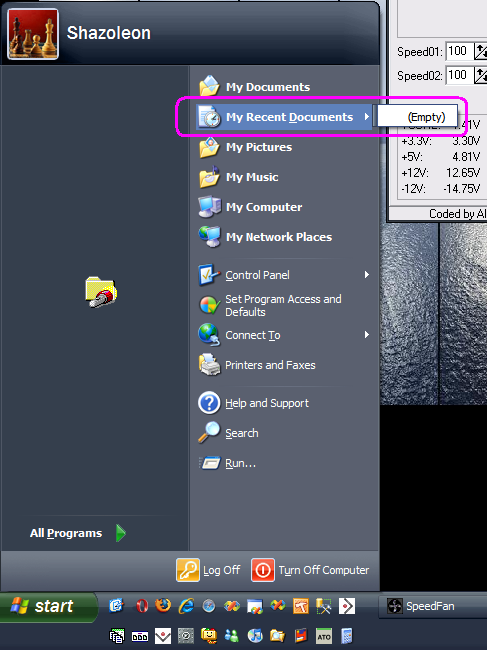This screenshot has height=650, width=487.
Task: Expand All Programs with the green arrow
Action: coord(121,533)
